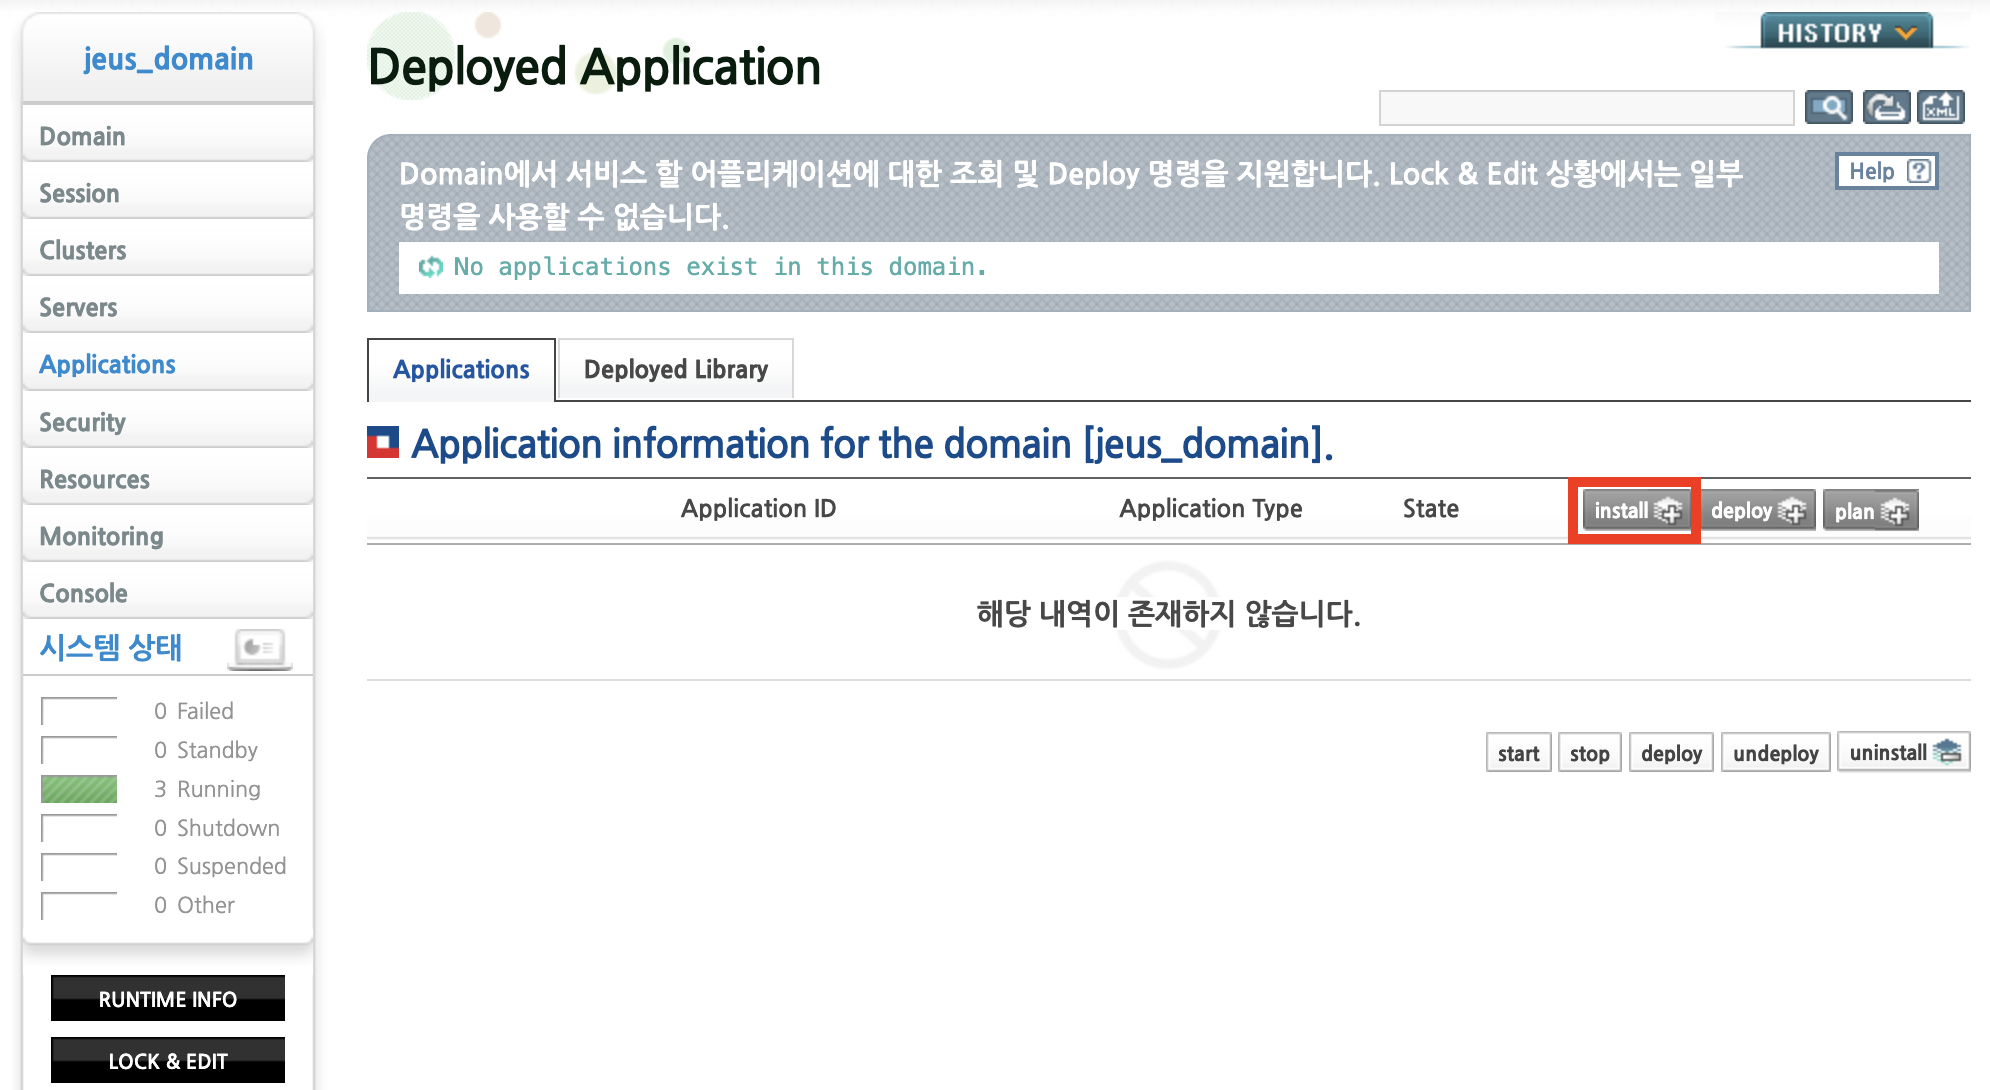Click the green Running status bar
The width and height of the screenshot is (1990, 1090).
pos(79,789)
